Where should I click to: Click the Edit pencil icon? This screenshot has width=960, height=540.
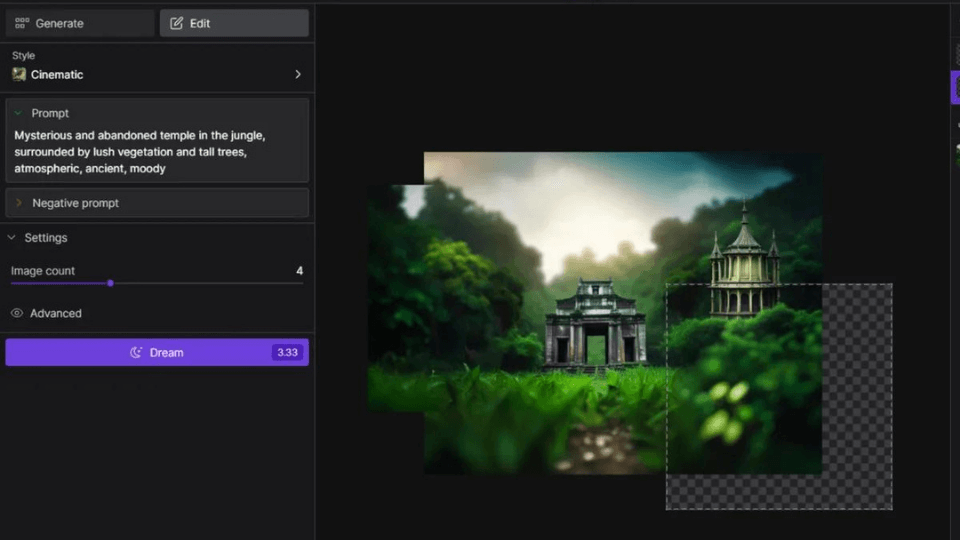click(177, 23)
